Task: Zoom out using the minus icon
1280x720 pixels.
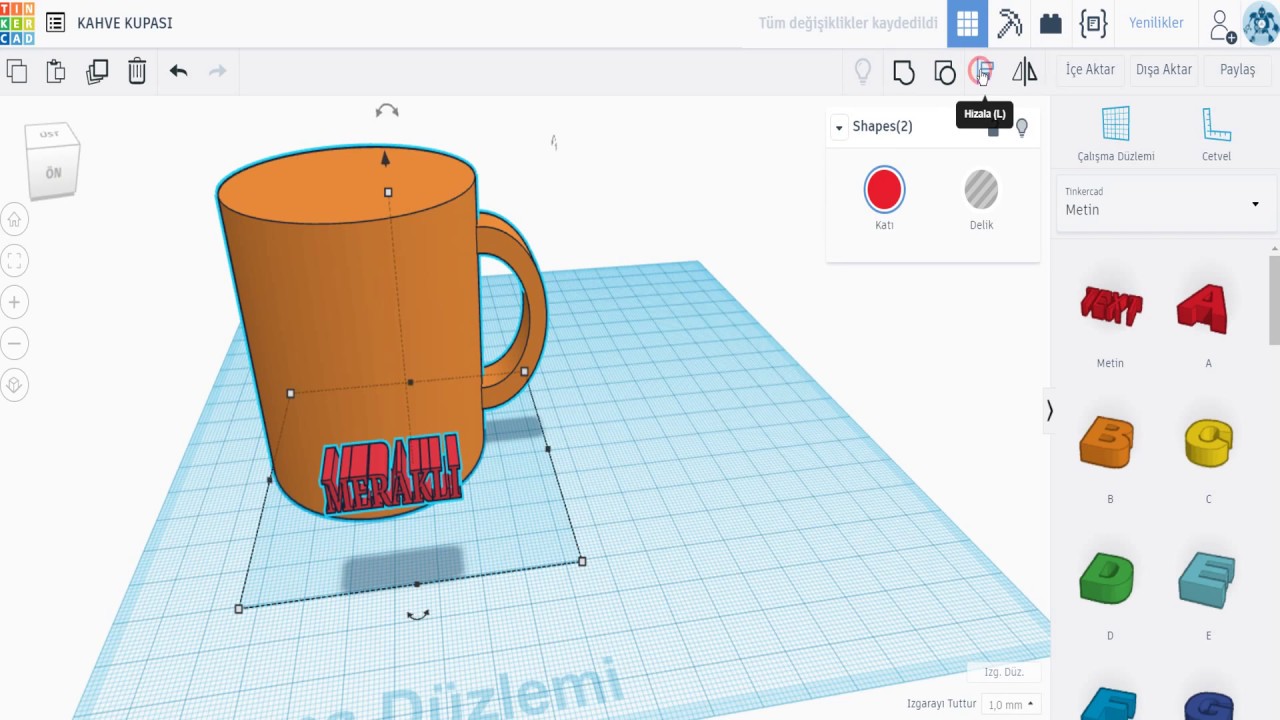Action: 14,344
